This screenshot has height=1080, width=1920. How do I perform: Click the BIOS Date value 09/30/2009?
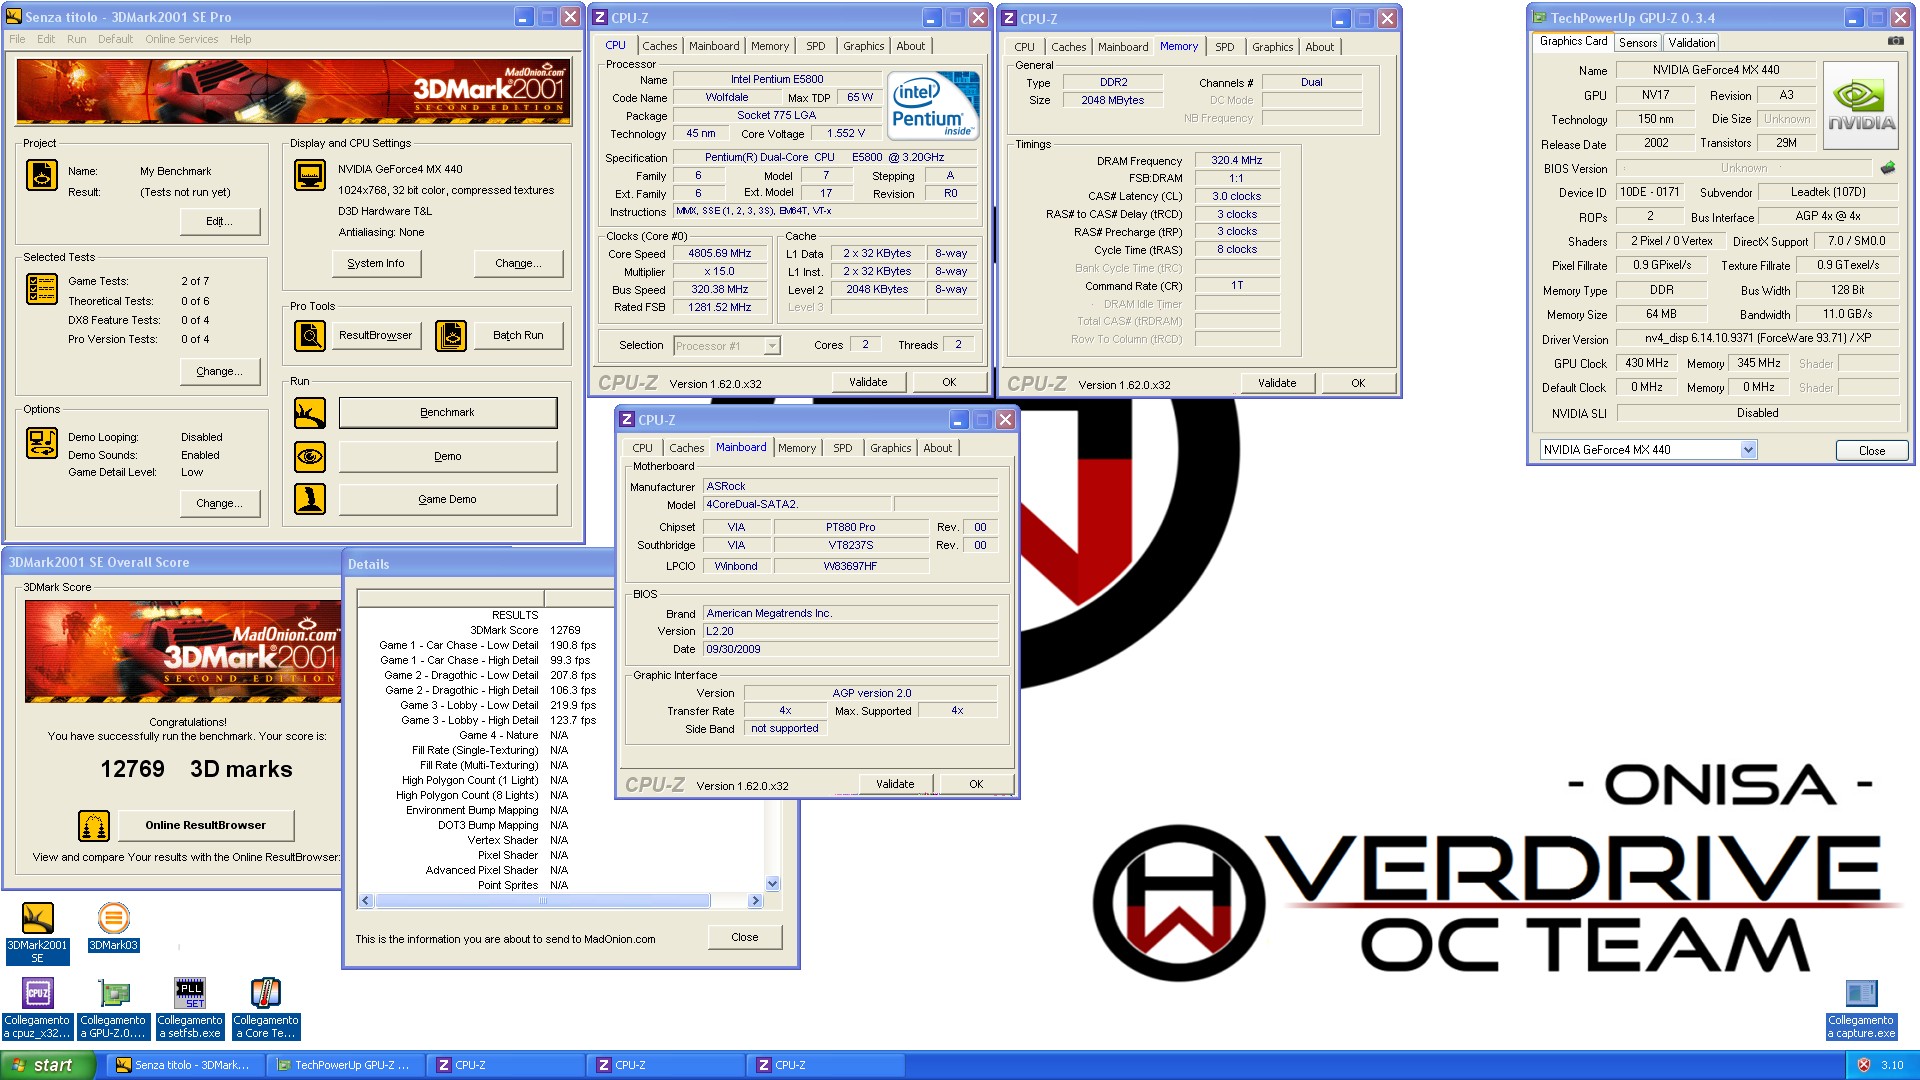click(850, 649)
